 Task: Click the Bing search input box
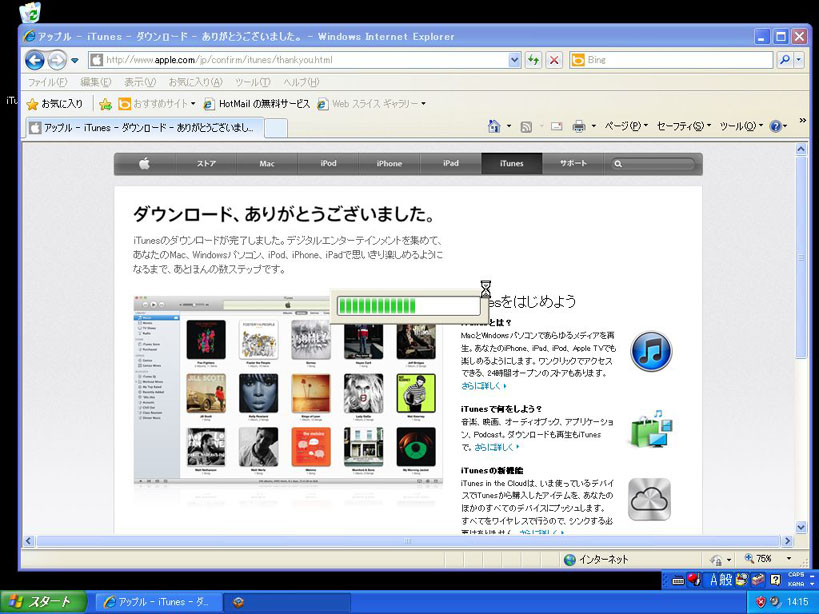[x=671, y=60]
